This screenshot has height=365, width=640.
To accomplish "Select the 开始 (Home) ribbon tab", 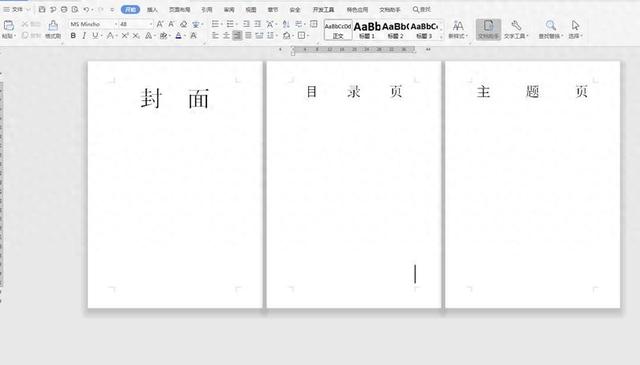I will 130,9.
